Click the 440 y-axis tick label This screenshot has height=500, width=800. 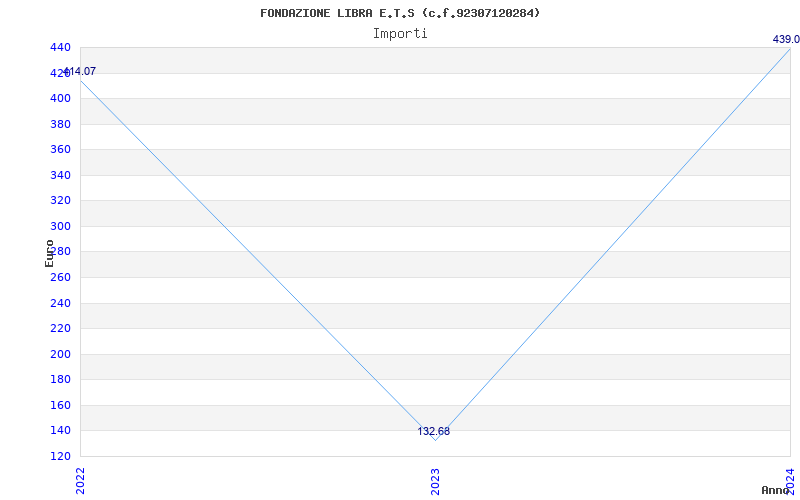click(60, 47)
